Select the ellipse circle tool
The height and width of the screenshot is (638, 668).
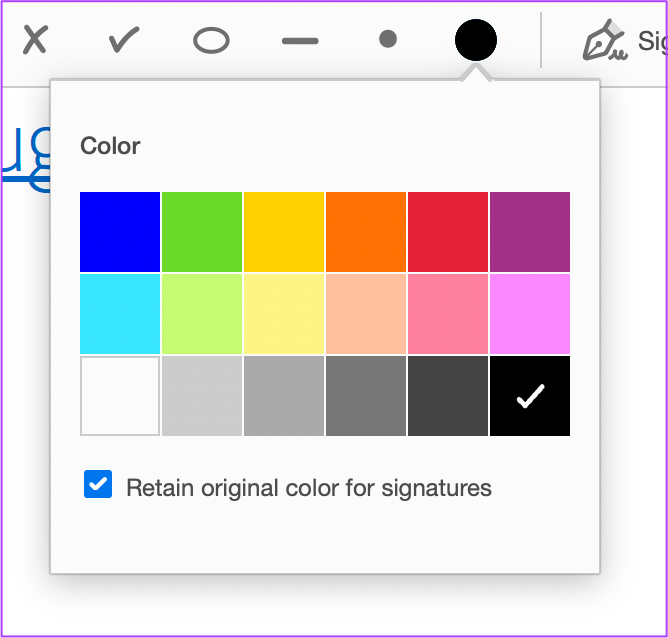click(211, 40)
